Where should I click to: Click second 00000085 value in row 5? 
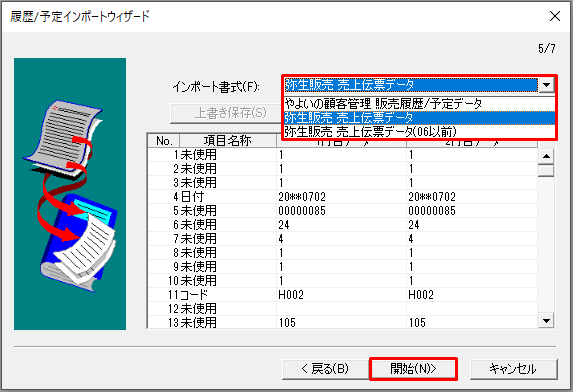[x=432, y=211]
